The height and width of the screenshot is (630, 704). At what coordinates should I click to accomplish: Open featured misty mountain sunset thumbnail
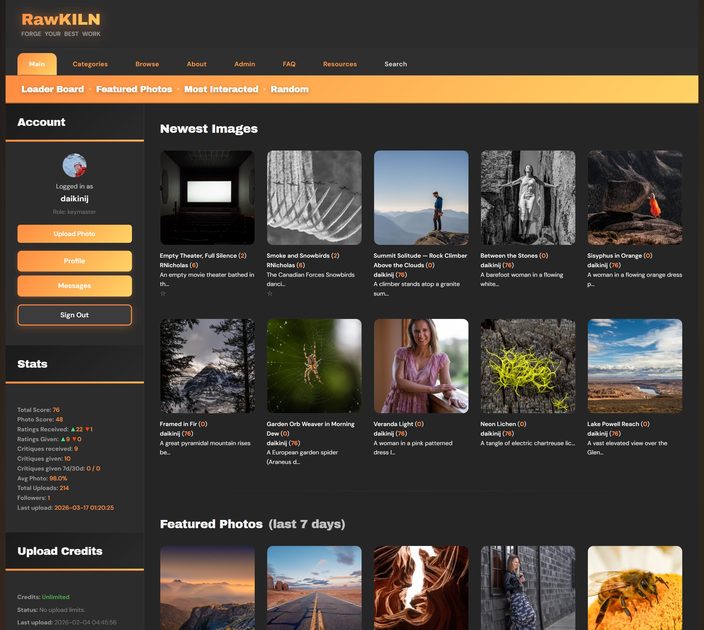pos(207,588)
